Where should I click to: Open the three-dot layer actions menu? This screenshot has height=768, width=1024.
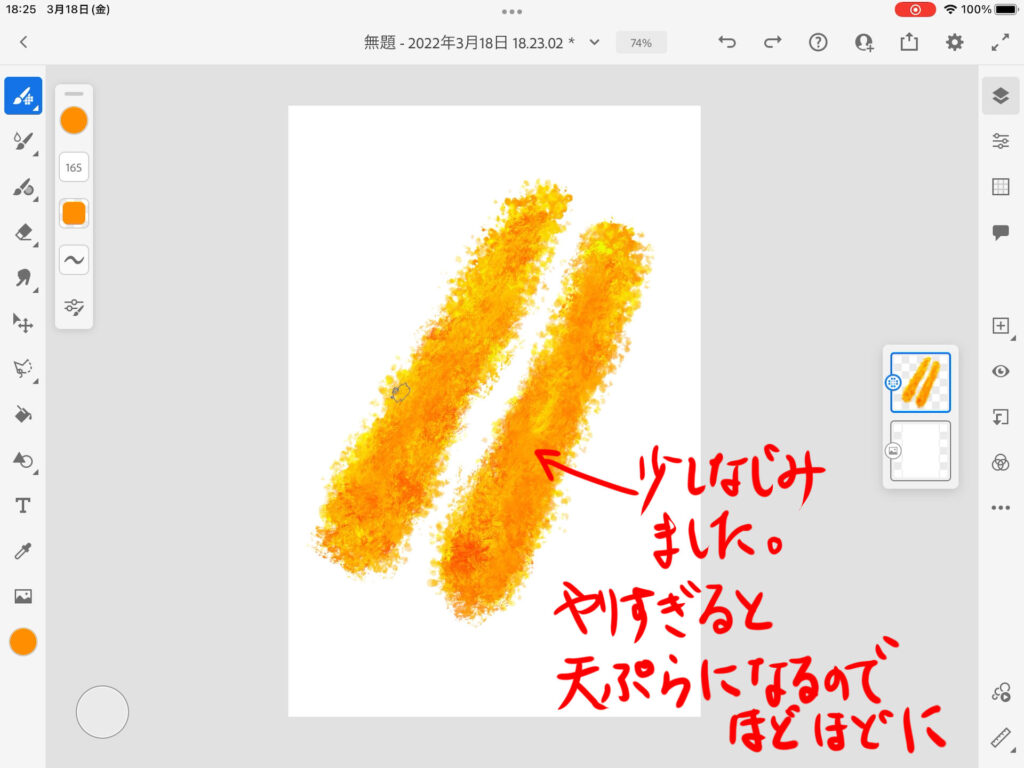click(x=1000, y=508)
